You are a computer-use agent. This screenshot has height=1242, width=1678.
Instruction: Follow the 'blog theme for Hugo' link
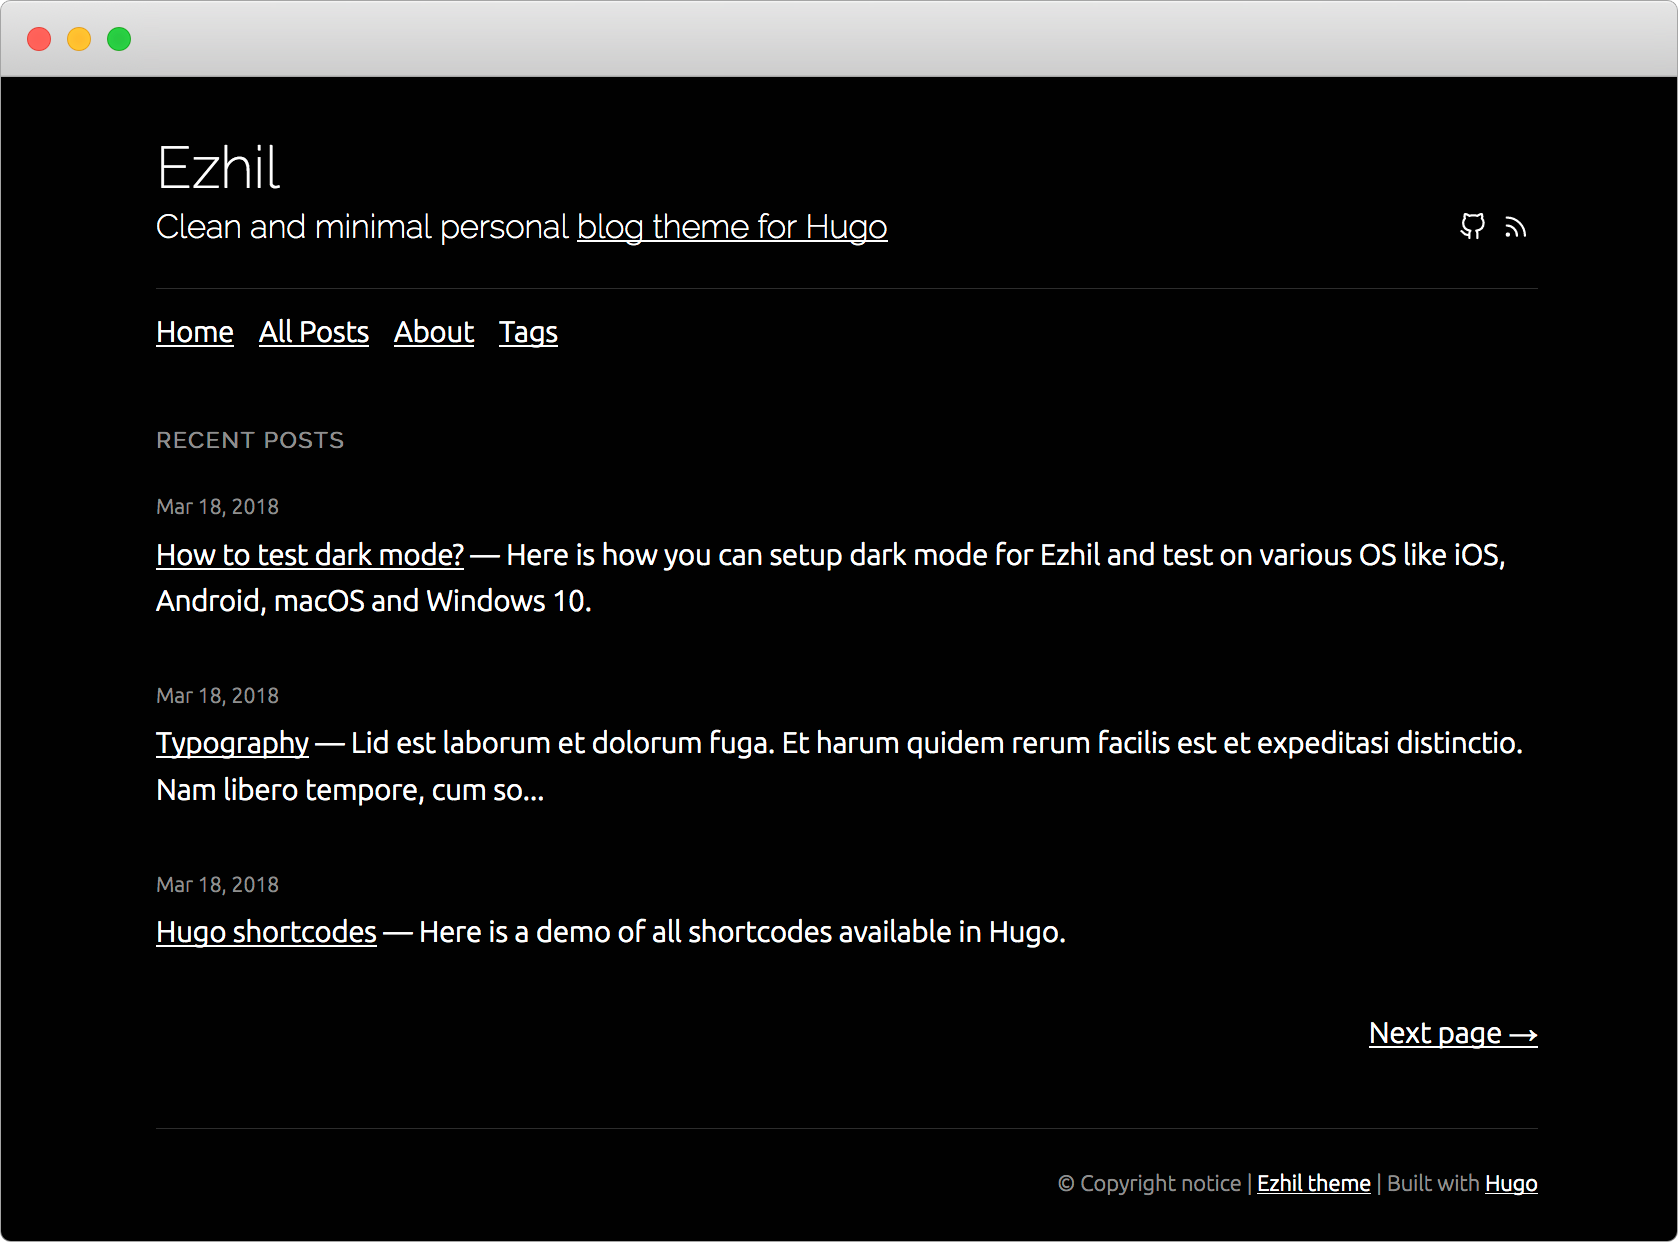(x=732, y=227)
